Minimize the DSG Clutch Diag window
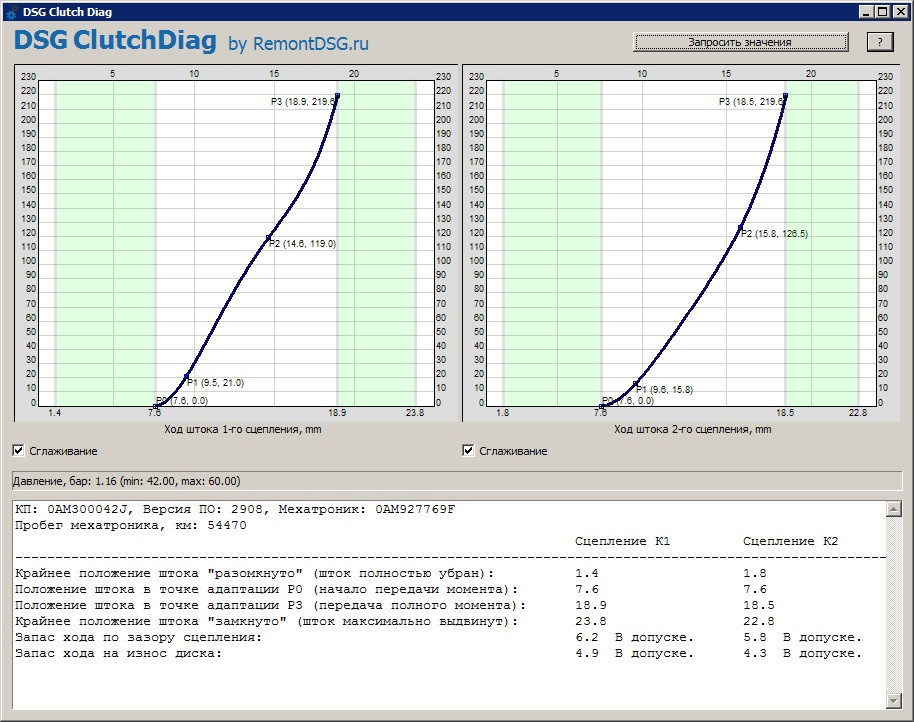 coord(867,12)
